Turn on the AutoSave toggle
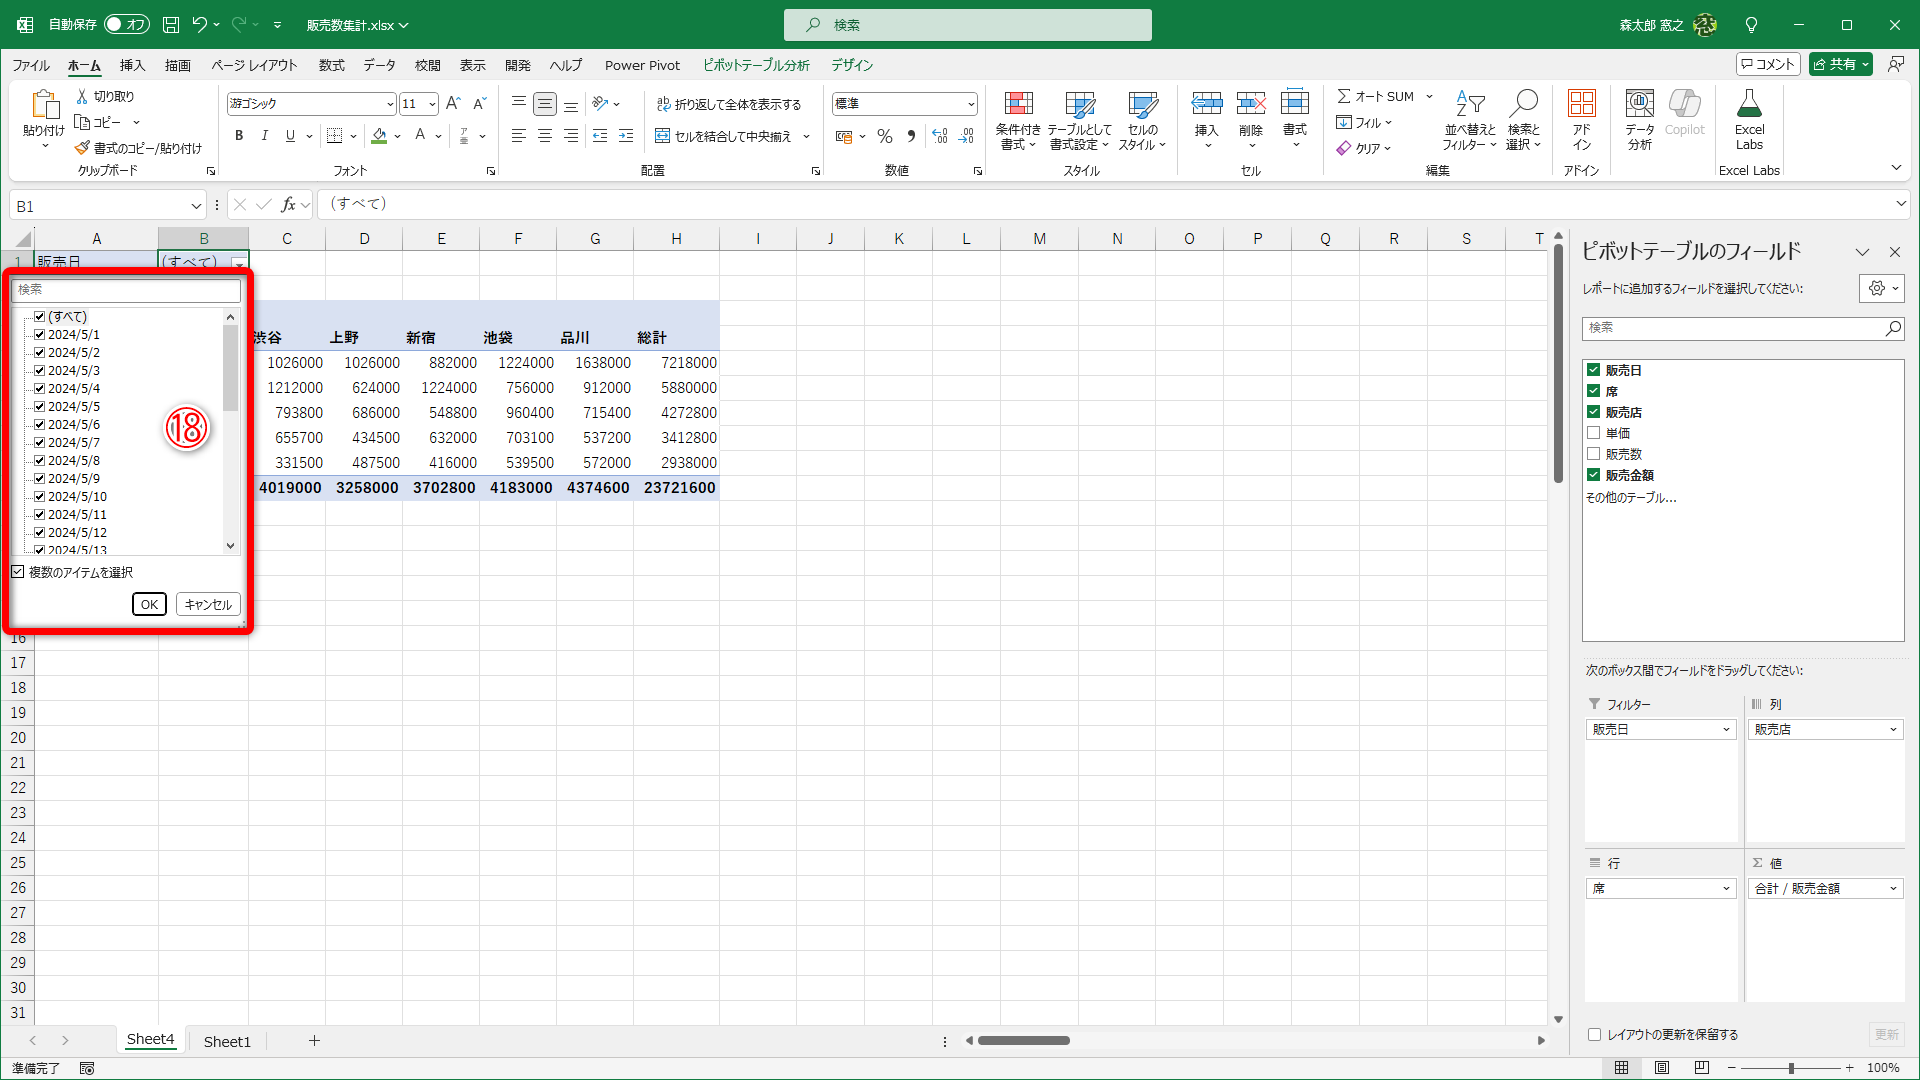Screen dimensions: 1920x1080 pos(127,24)
